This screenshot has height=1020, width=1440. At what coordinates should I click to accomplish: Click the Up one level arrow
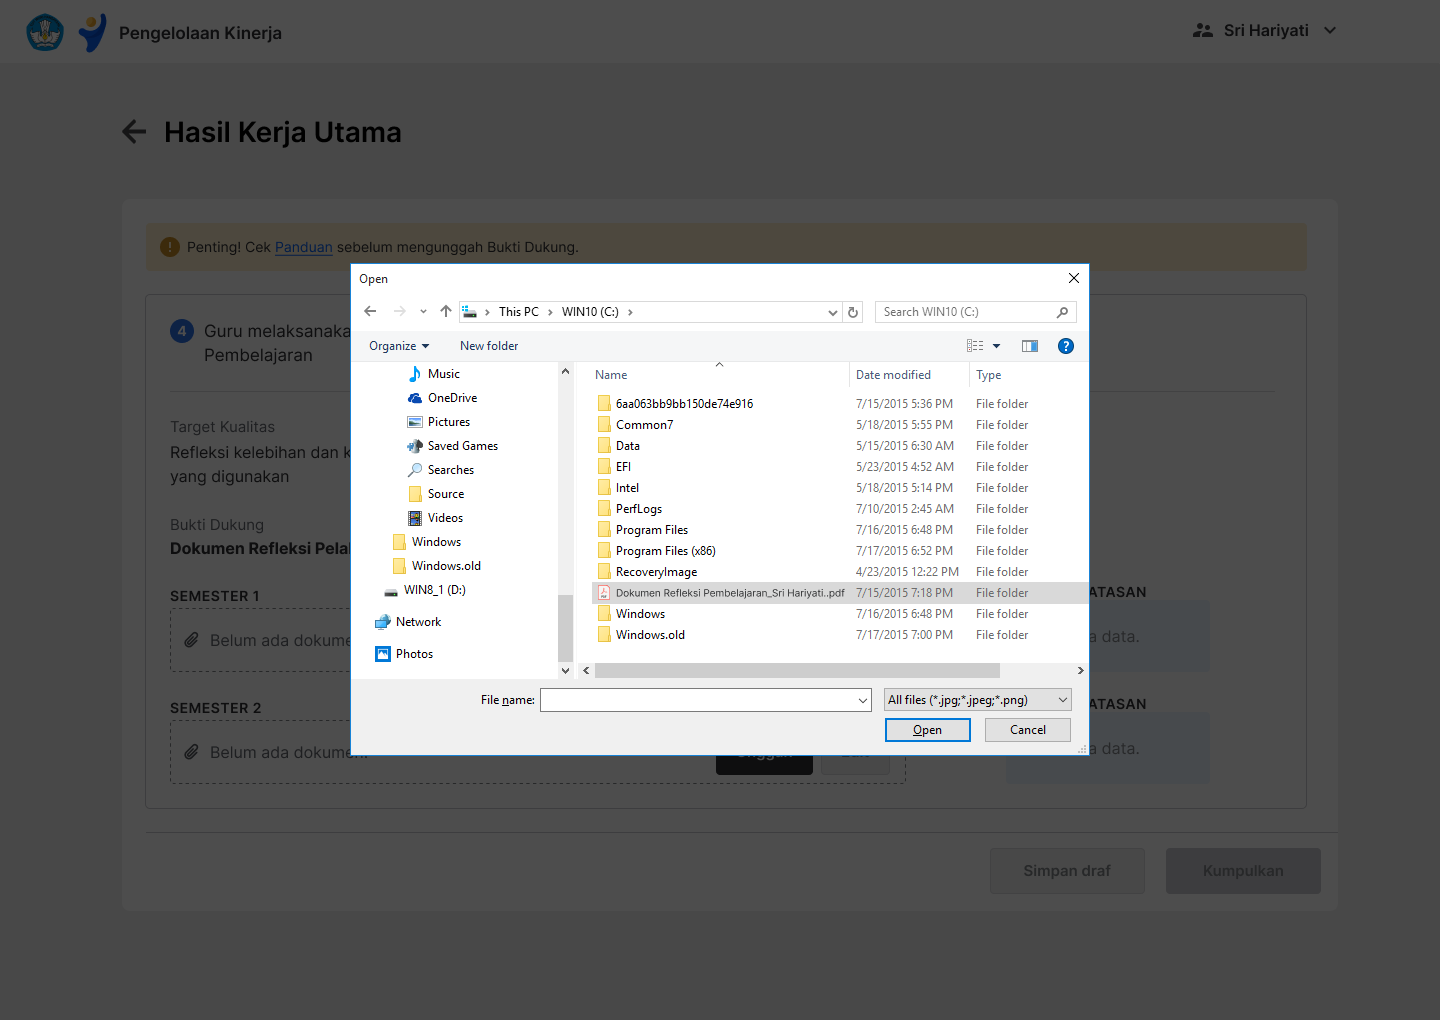[x=446, y=312]
